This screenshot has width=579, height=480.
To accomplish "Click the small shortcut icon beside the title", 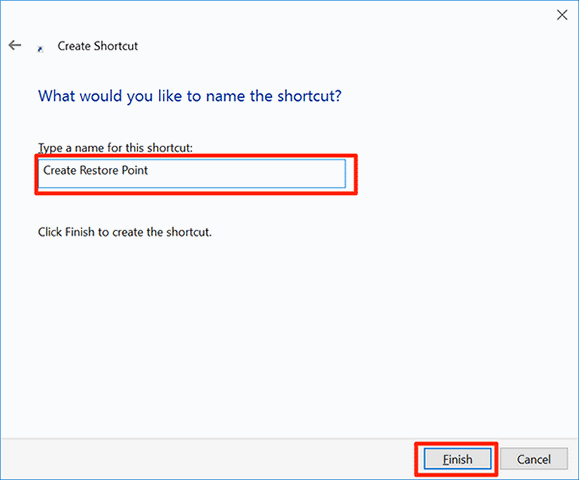I will tap(40, 49).
